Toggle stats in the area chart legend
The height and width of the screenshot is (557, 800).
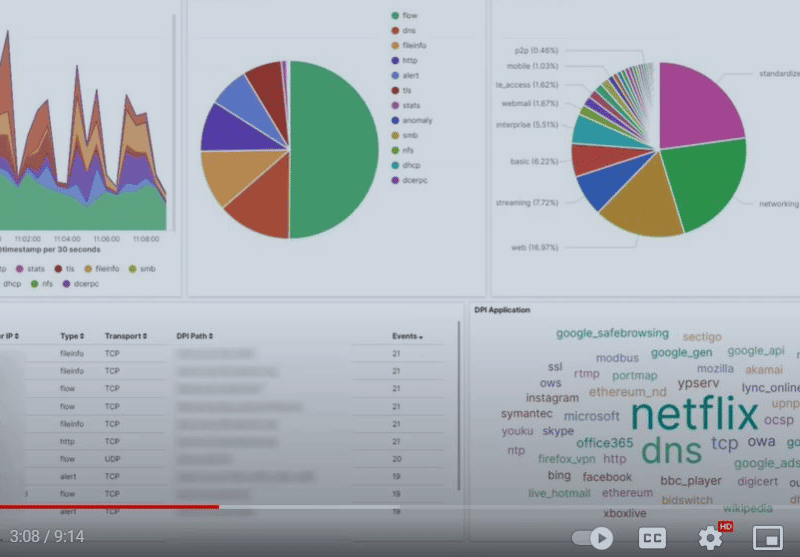30,269
